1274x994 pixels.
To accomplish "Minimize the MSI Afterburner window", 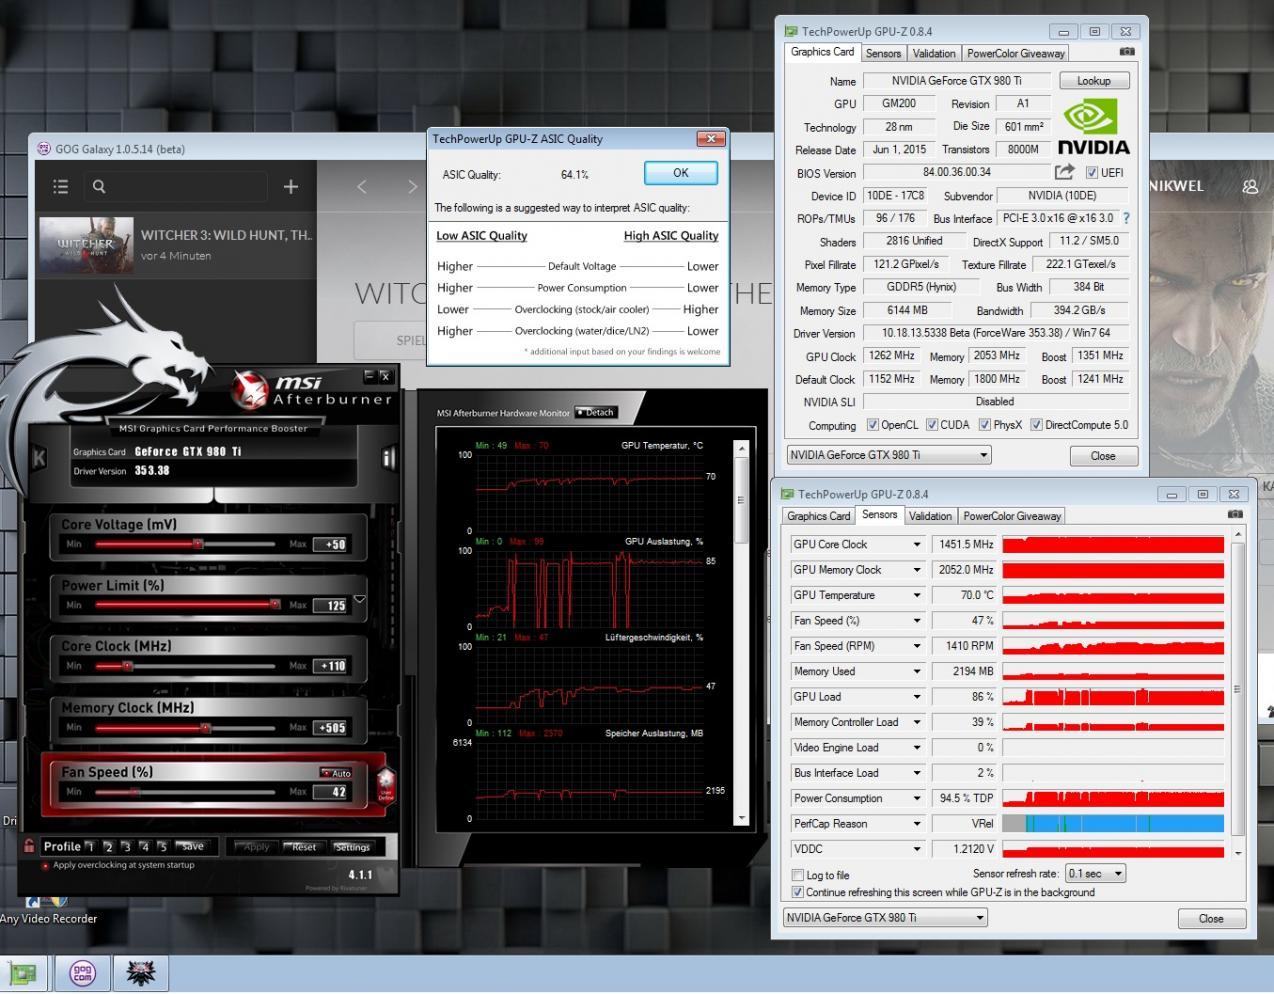I will [369, 376].
